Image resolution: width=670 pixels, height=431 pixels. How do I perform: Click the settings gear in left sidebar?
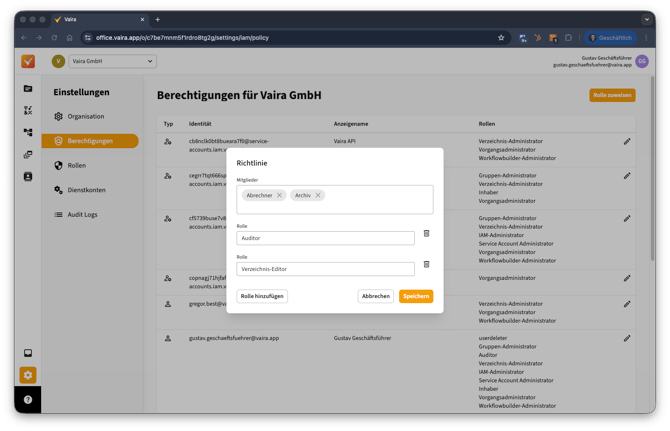(x=28, y=375)
